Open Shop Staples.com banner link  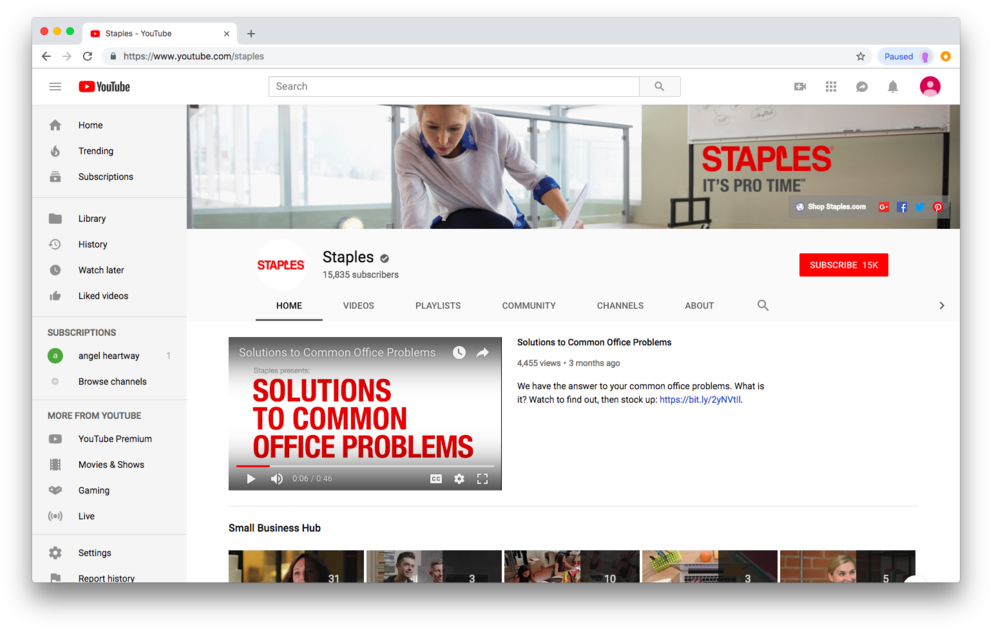(x=830, y=207)
